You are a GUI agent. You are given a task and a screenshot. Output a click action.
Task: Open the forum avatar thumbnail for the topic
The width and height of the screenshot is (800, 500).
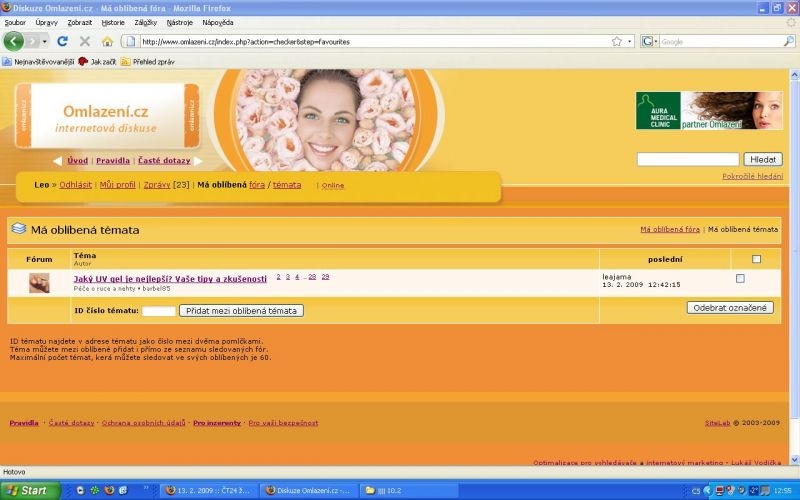39,283
